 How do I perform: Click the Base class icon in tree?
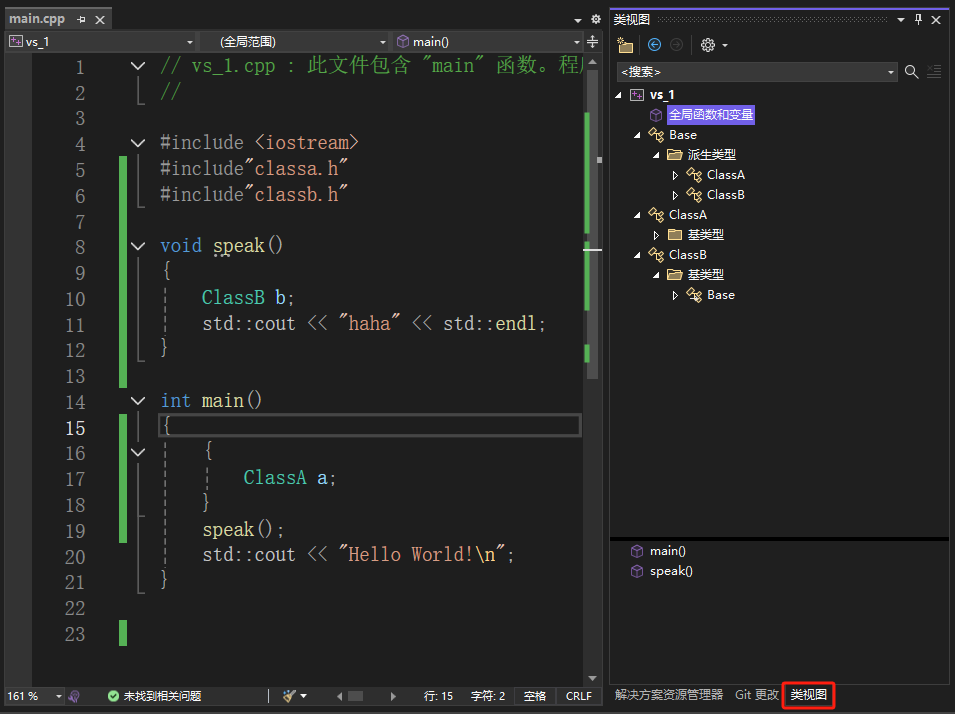point(656,135)
